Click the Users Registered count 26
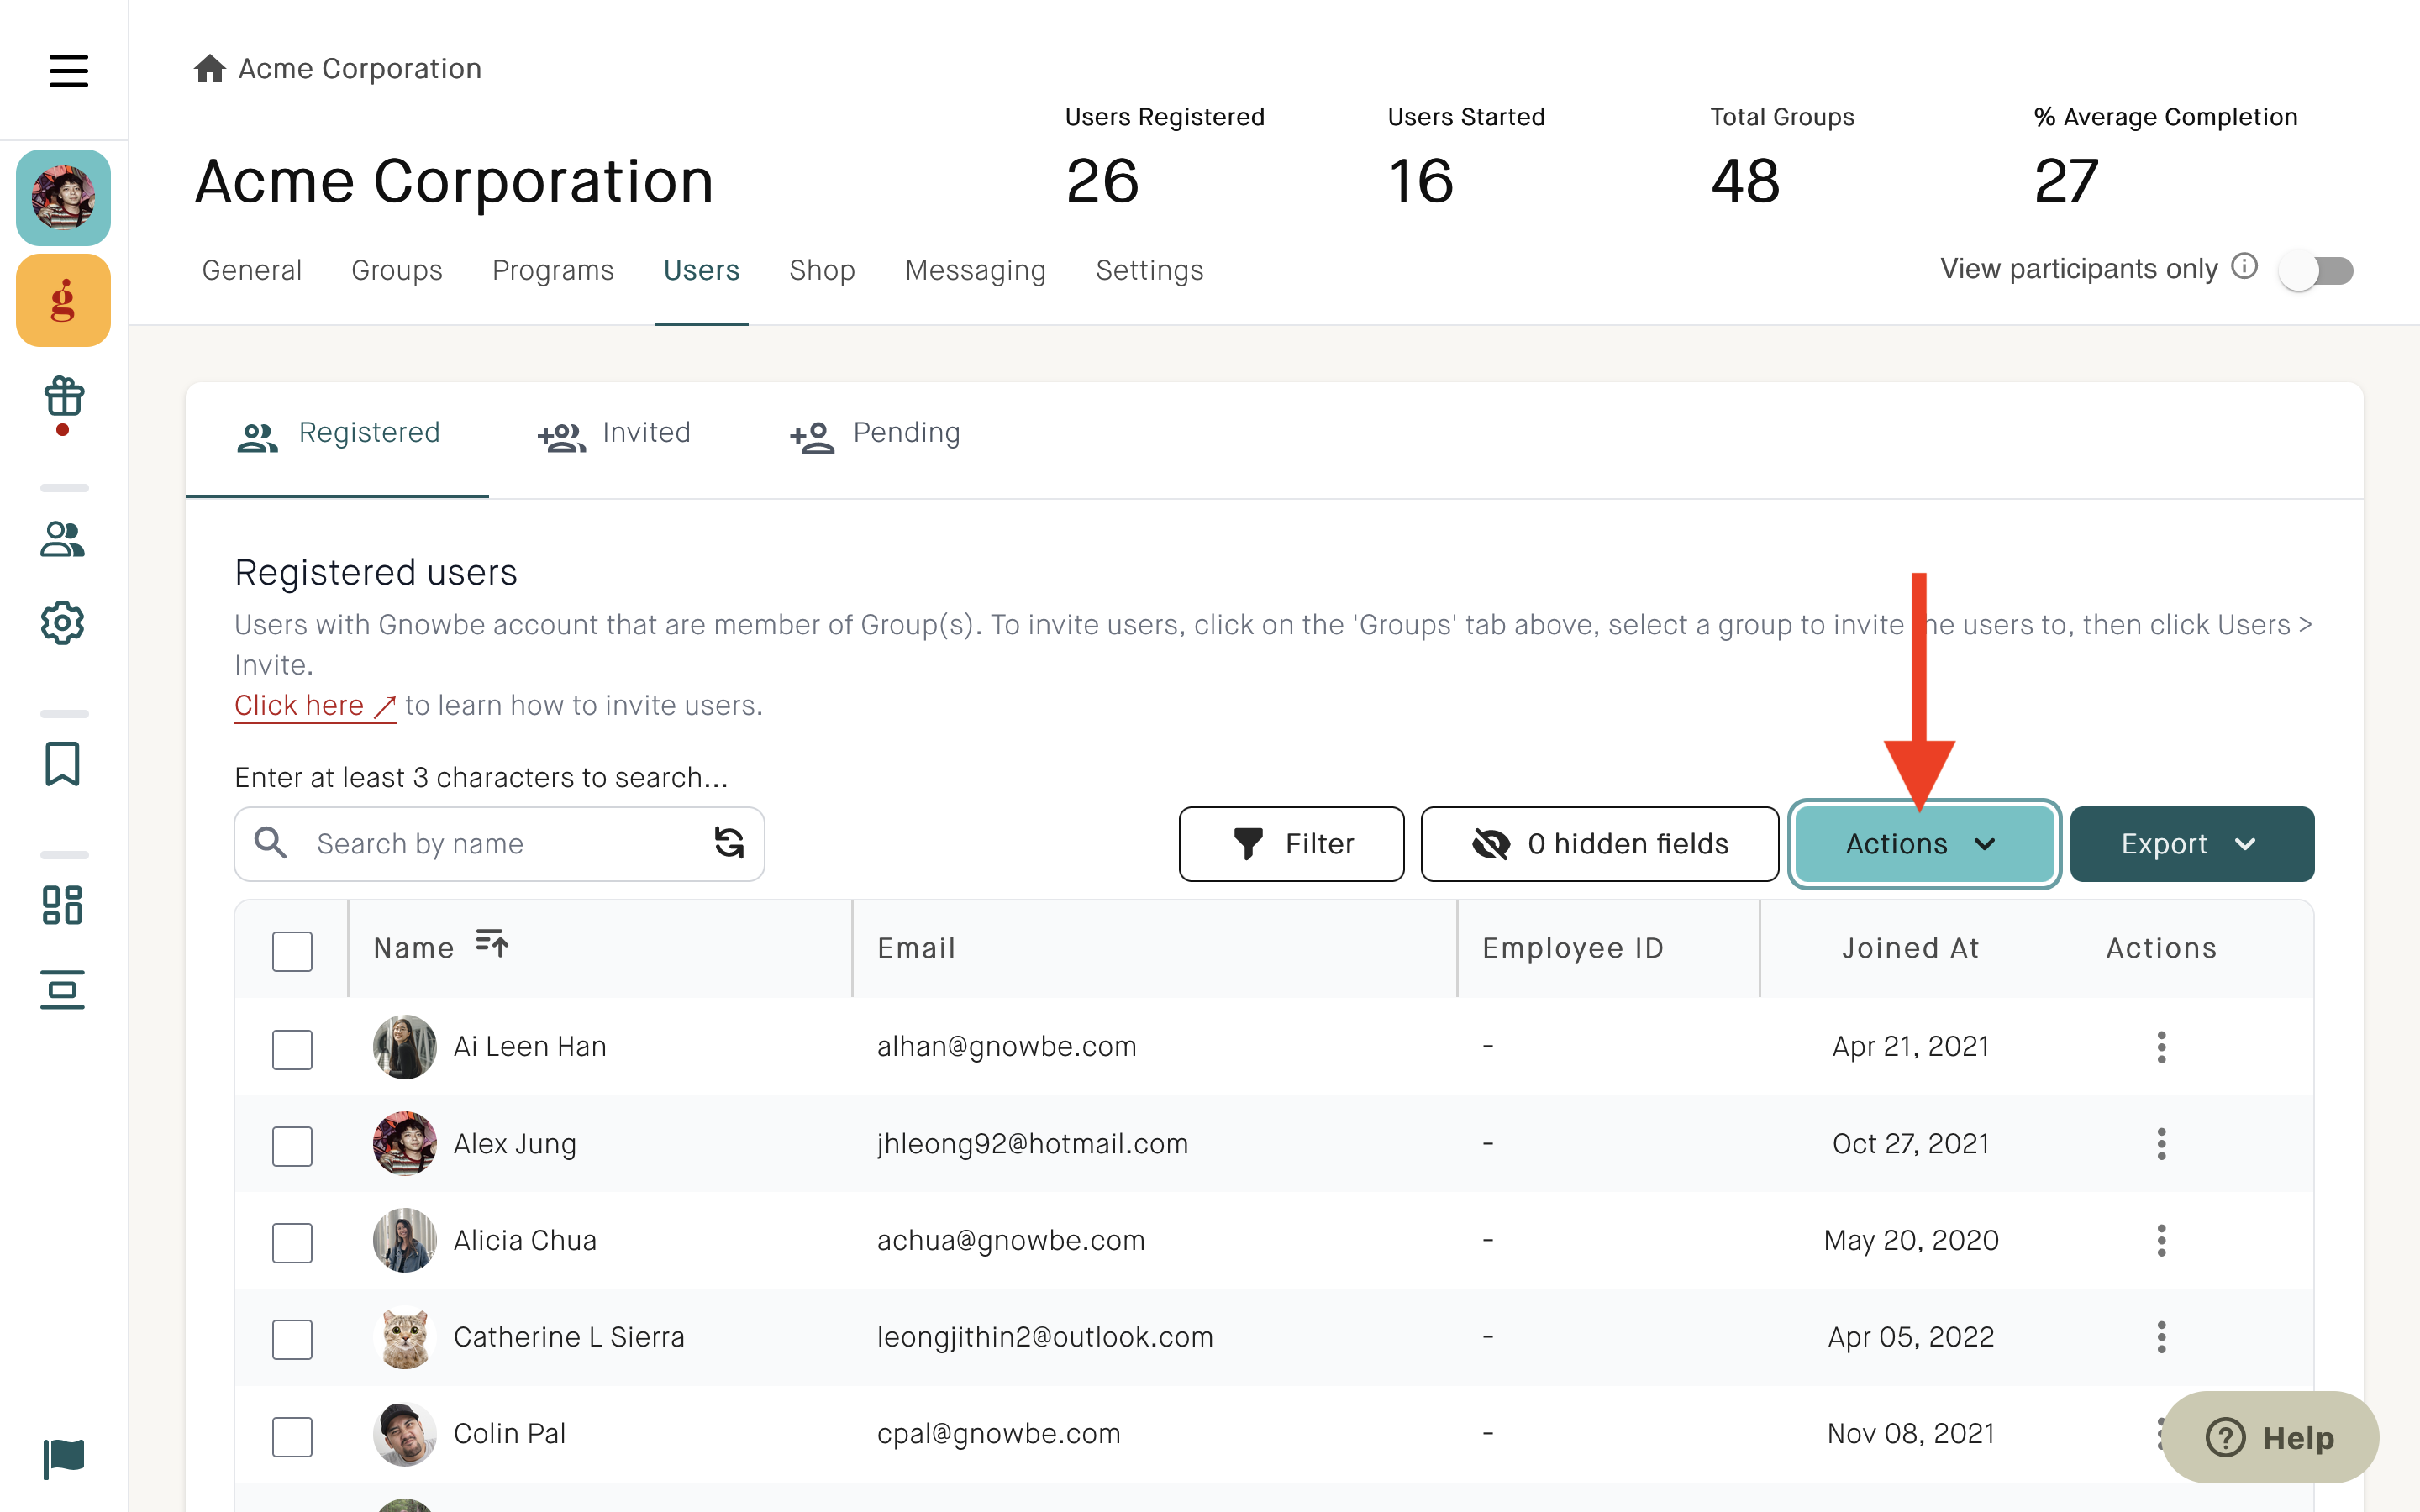Screen dimensions: 2420x1512 [x=1102, y=181]
